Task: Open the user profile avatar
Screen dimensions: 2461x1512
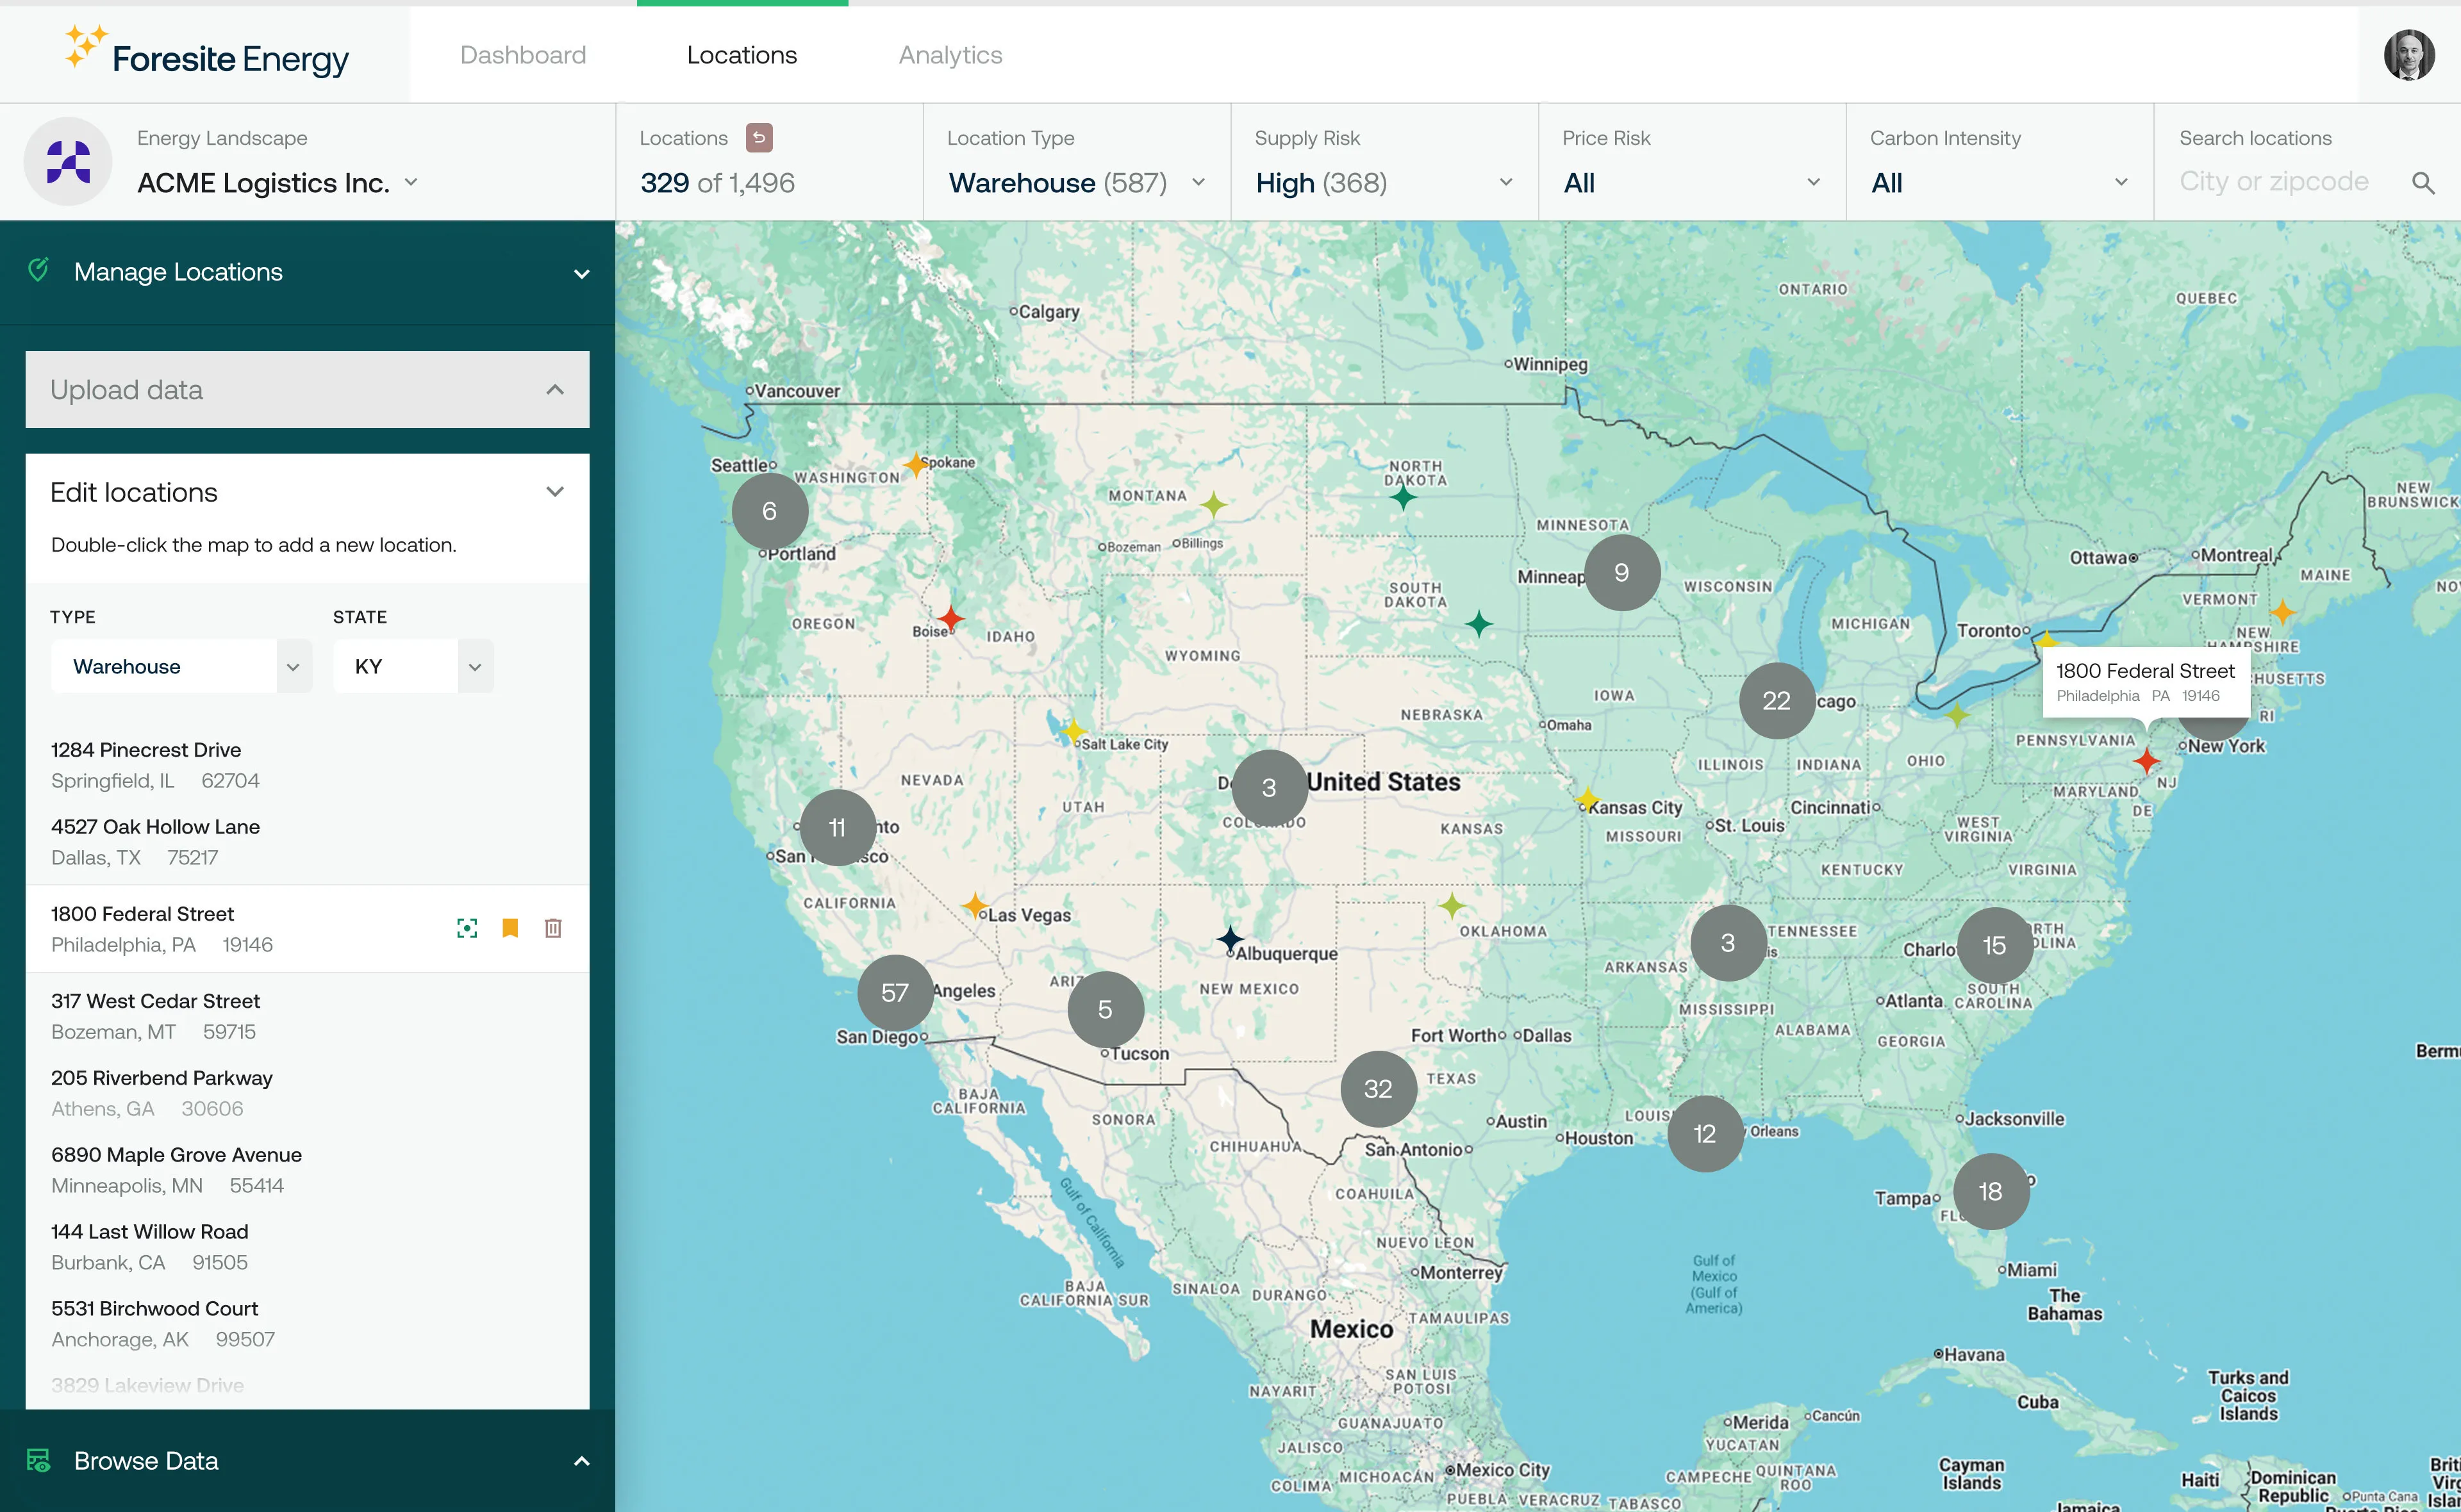Action: point(2408,55)
